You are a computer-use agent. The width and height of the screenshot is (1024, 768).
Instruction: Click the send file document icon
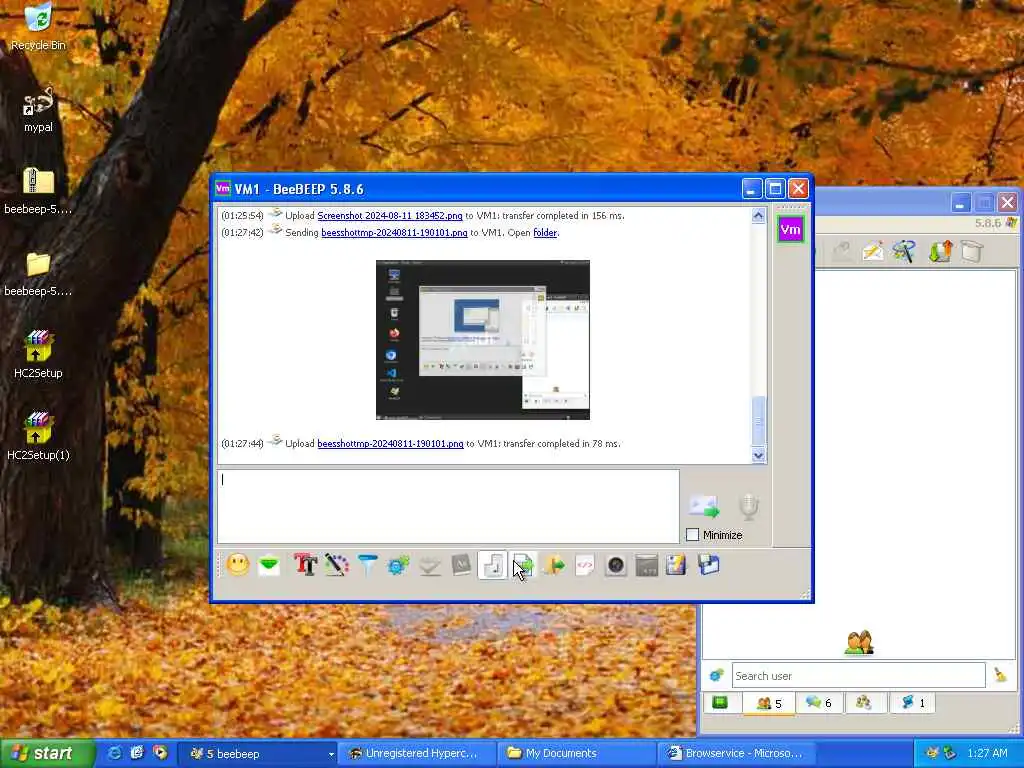point(523,565)
